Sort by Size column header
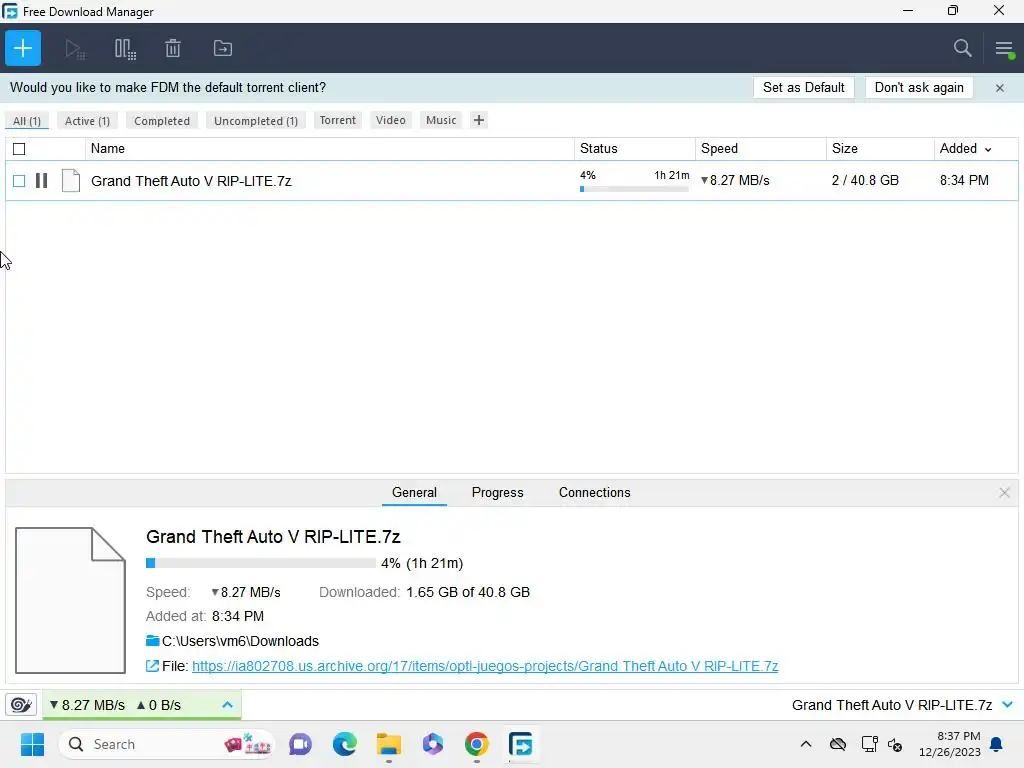This screenshot has height=768, width=1024. click(x=844, y=148)
